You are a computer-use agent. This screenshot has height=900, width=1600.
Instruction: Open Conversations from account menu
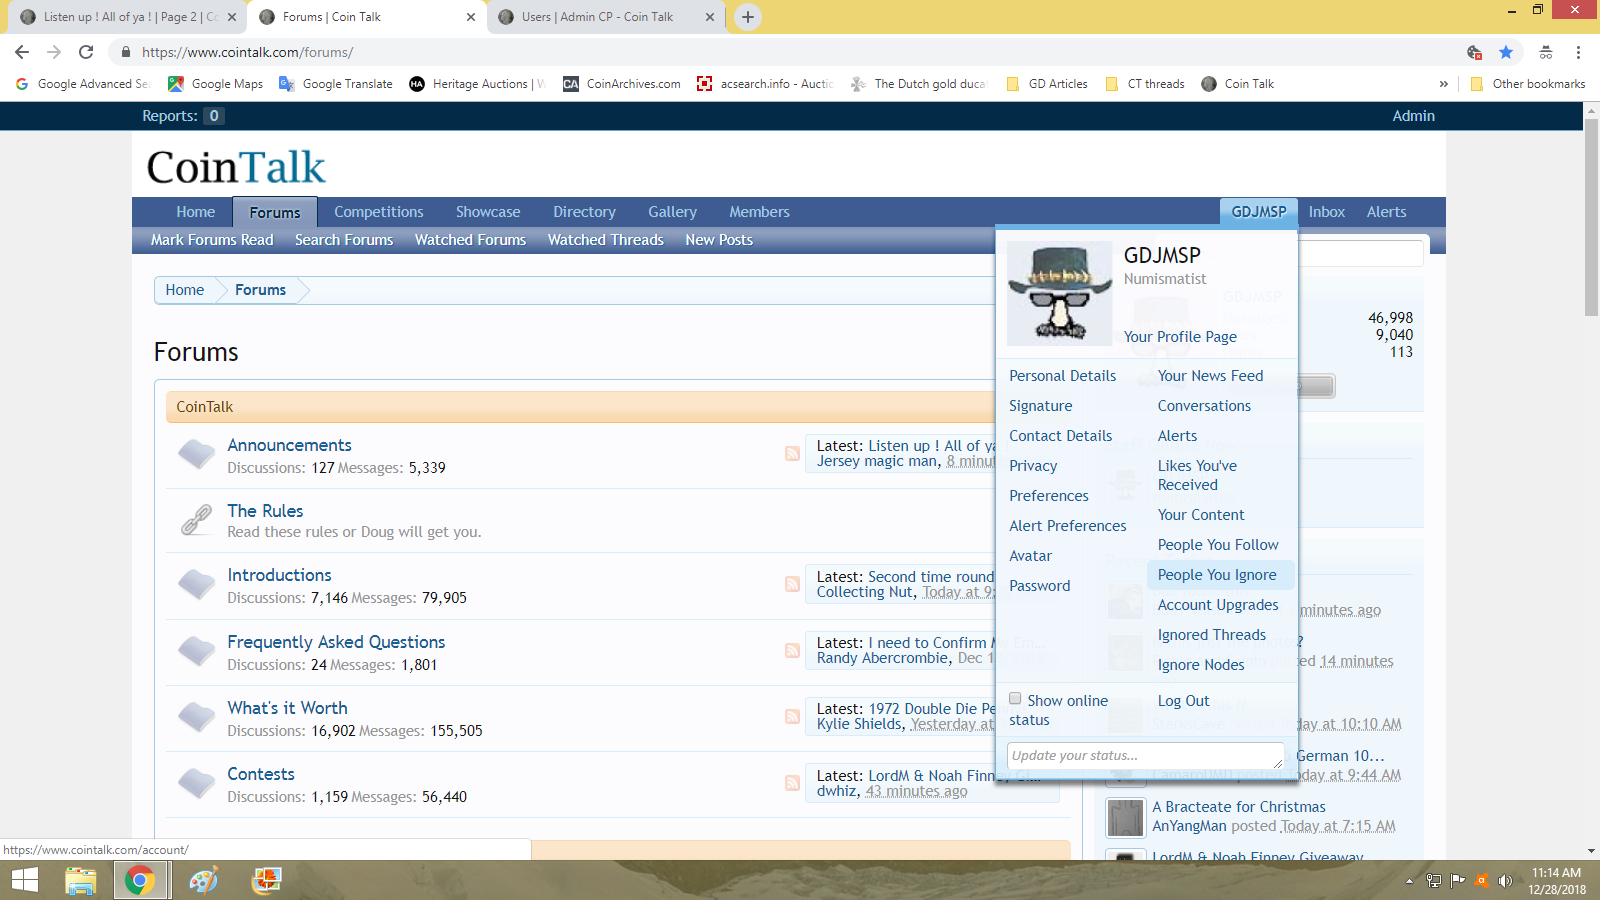[1204, 406]
